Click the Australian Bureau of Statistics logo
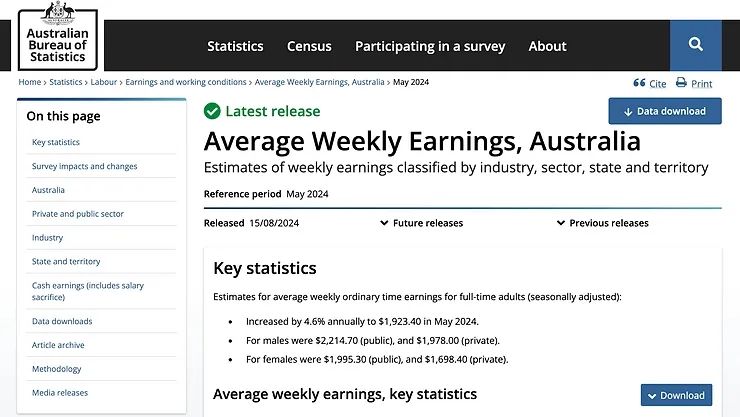 [x=58, y=36]
